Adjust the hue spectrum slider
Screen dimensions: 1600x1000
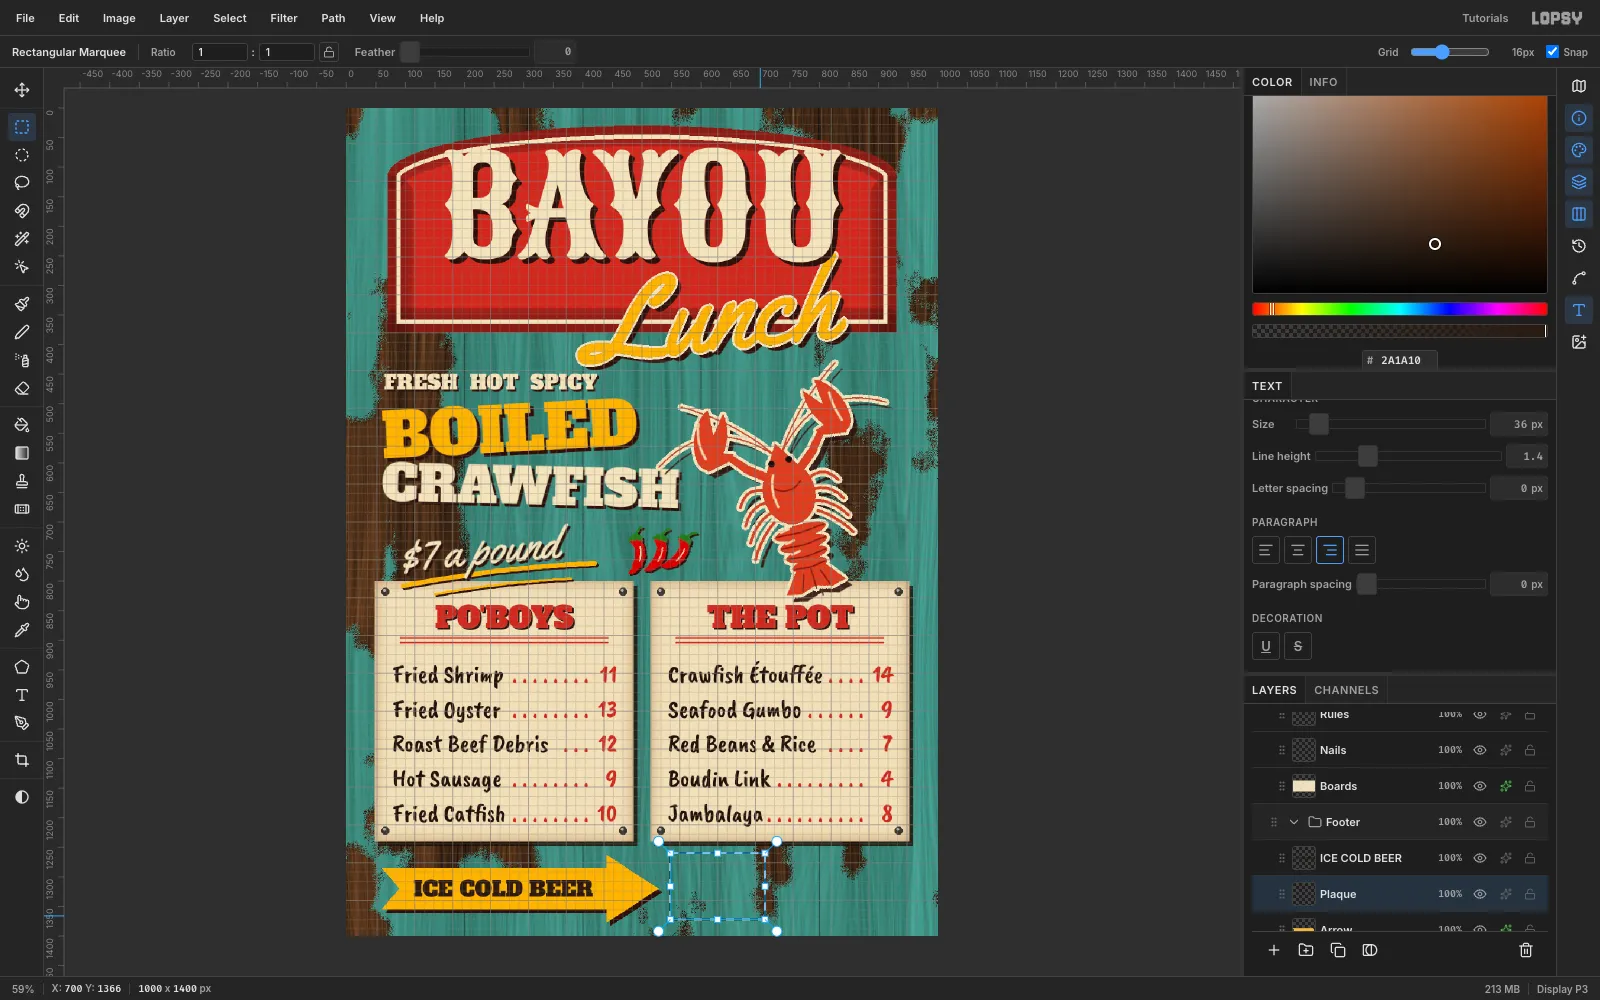tap(1400, 309)
